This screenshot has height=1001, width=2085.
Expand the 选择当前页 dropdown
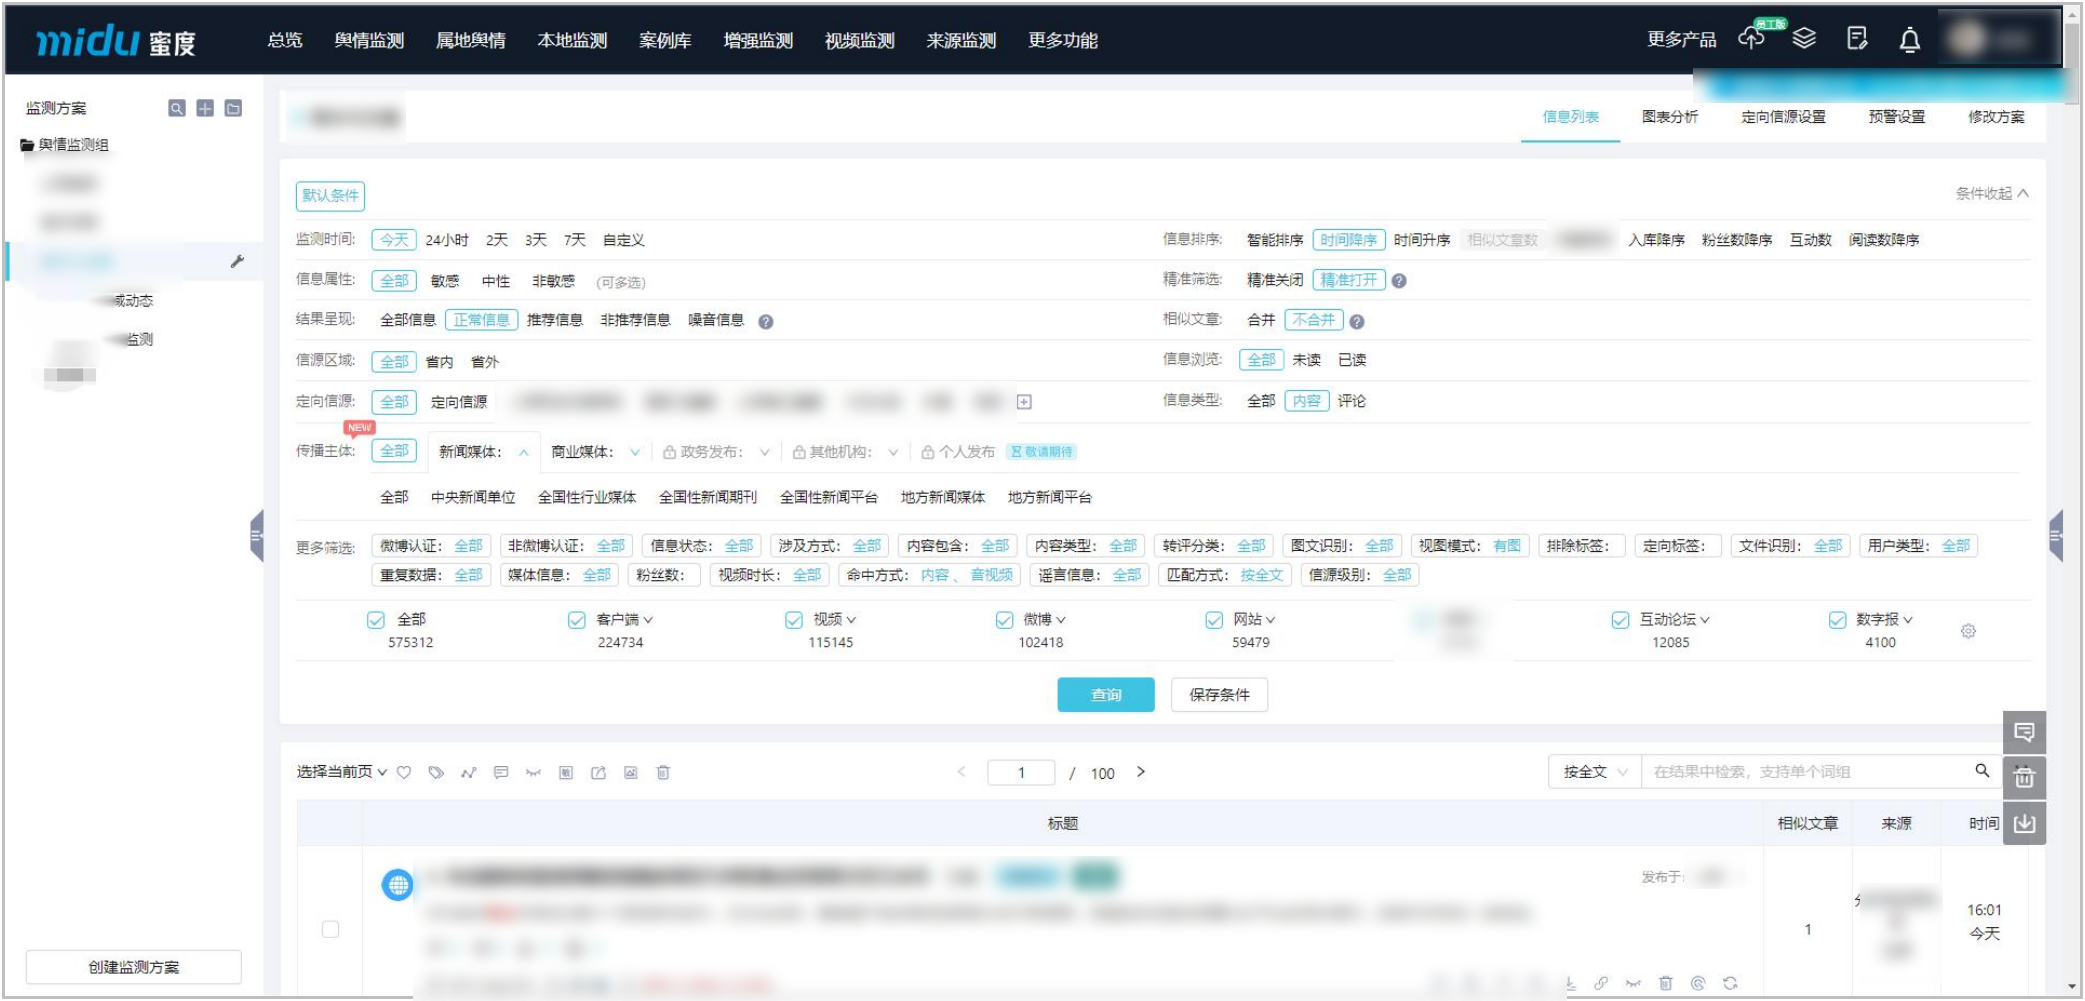click(342, 772)
